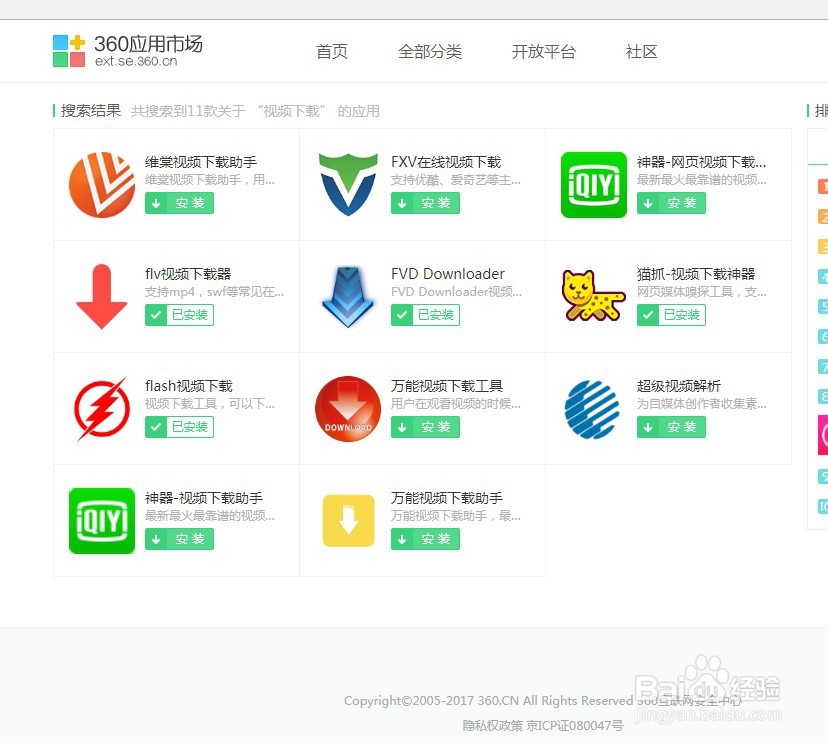Open 社区 navigation item
The width and height of the screenshot is (828, 743).
642,51
